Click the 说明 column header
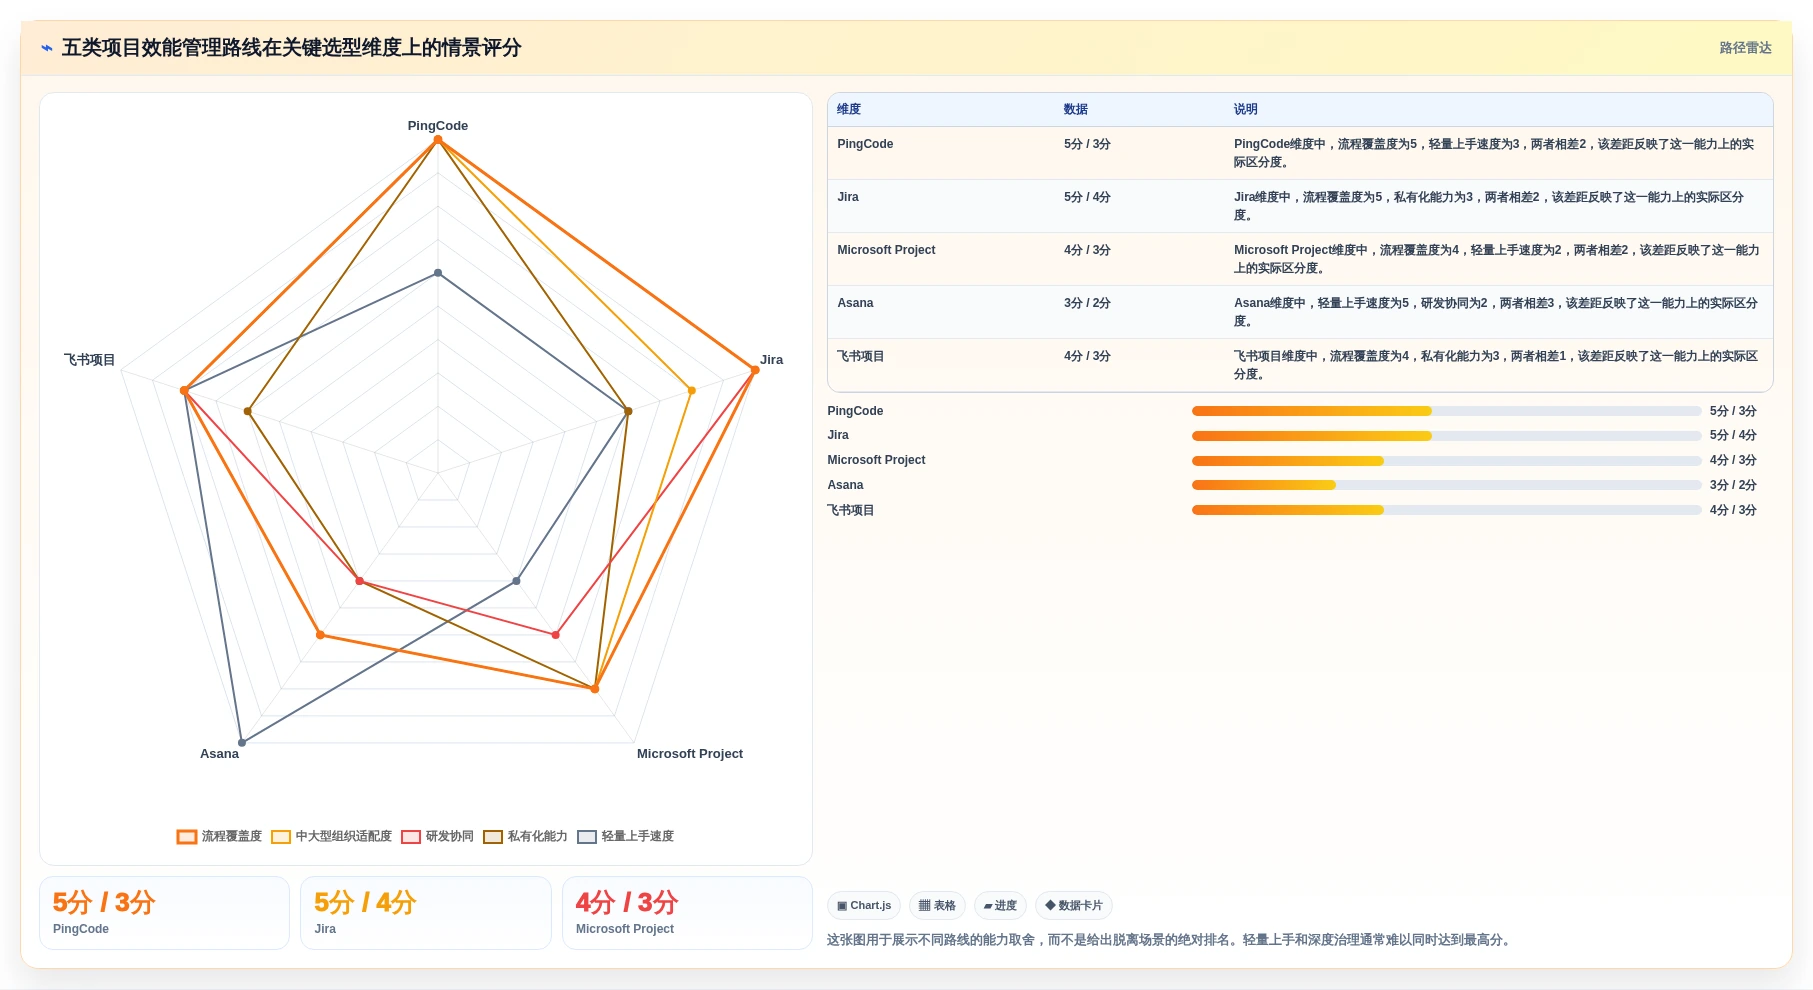The height and width of the screenshot is (990, 1813). click(1245, 110)
